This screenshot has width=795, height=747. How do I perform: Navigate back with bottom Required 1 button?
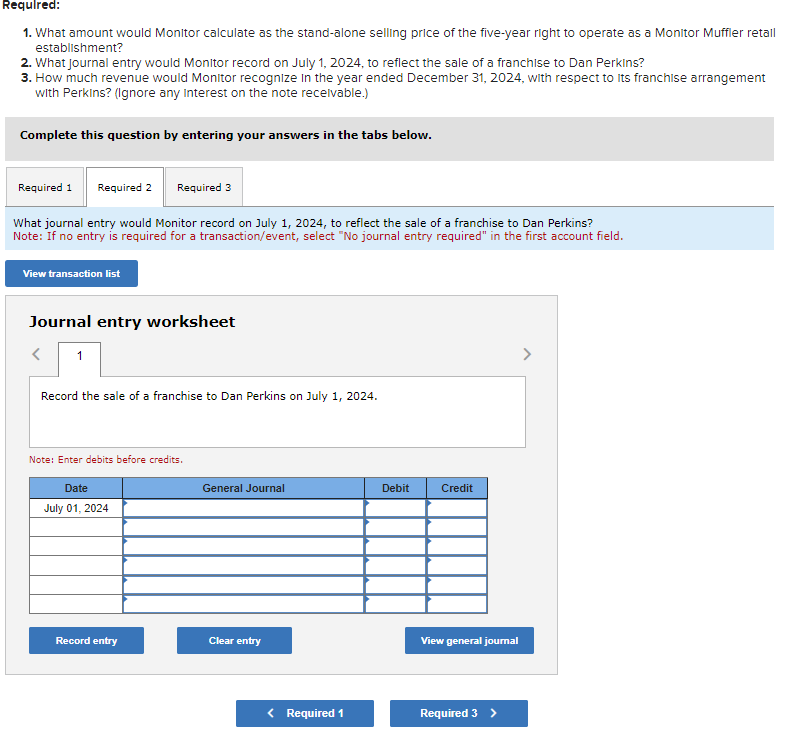(305, 714)
